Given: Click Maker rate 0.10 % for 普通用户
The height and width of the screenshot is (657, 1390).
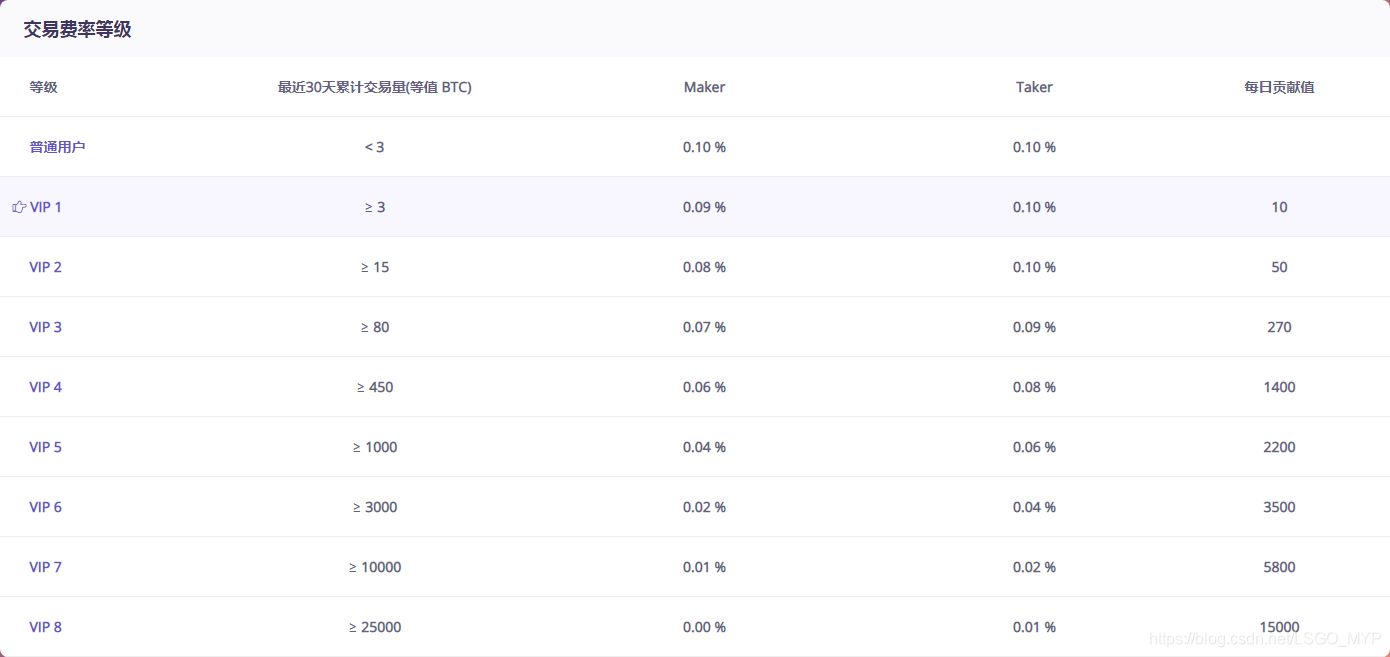Looking at the screenshot, I should pyautogui.click(x=704, y=147).
